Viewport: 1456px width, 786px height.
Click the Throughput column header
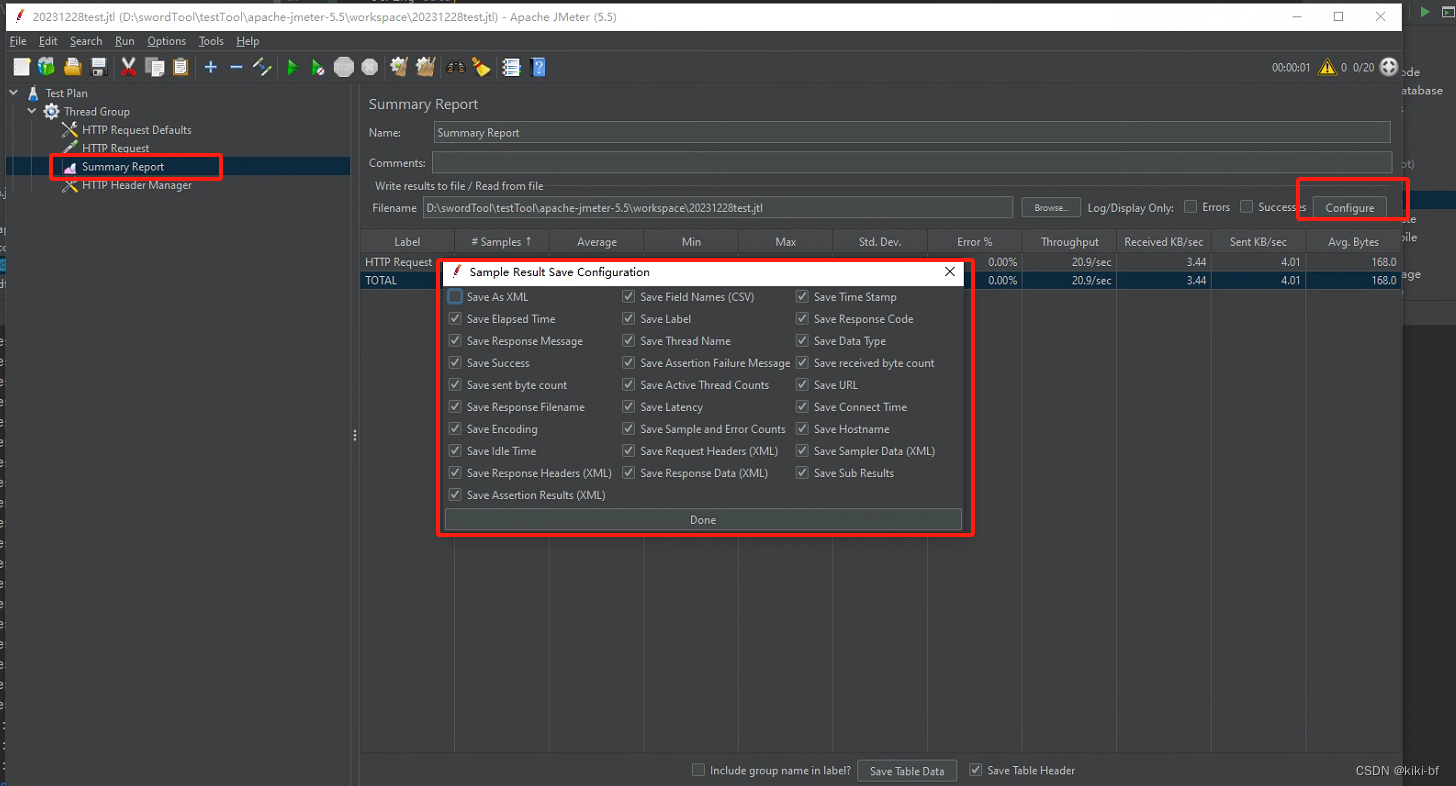pyautogui.click(x=1069, y=242)
